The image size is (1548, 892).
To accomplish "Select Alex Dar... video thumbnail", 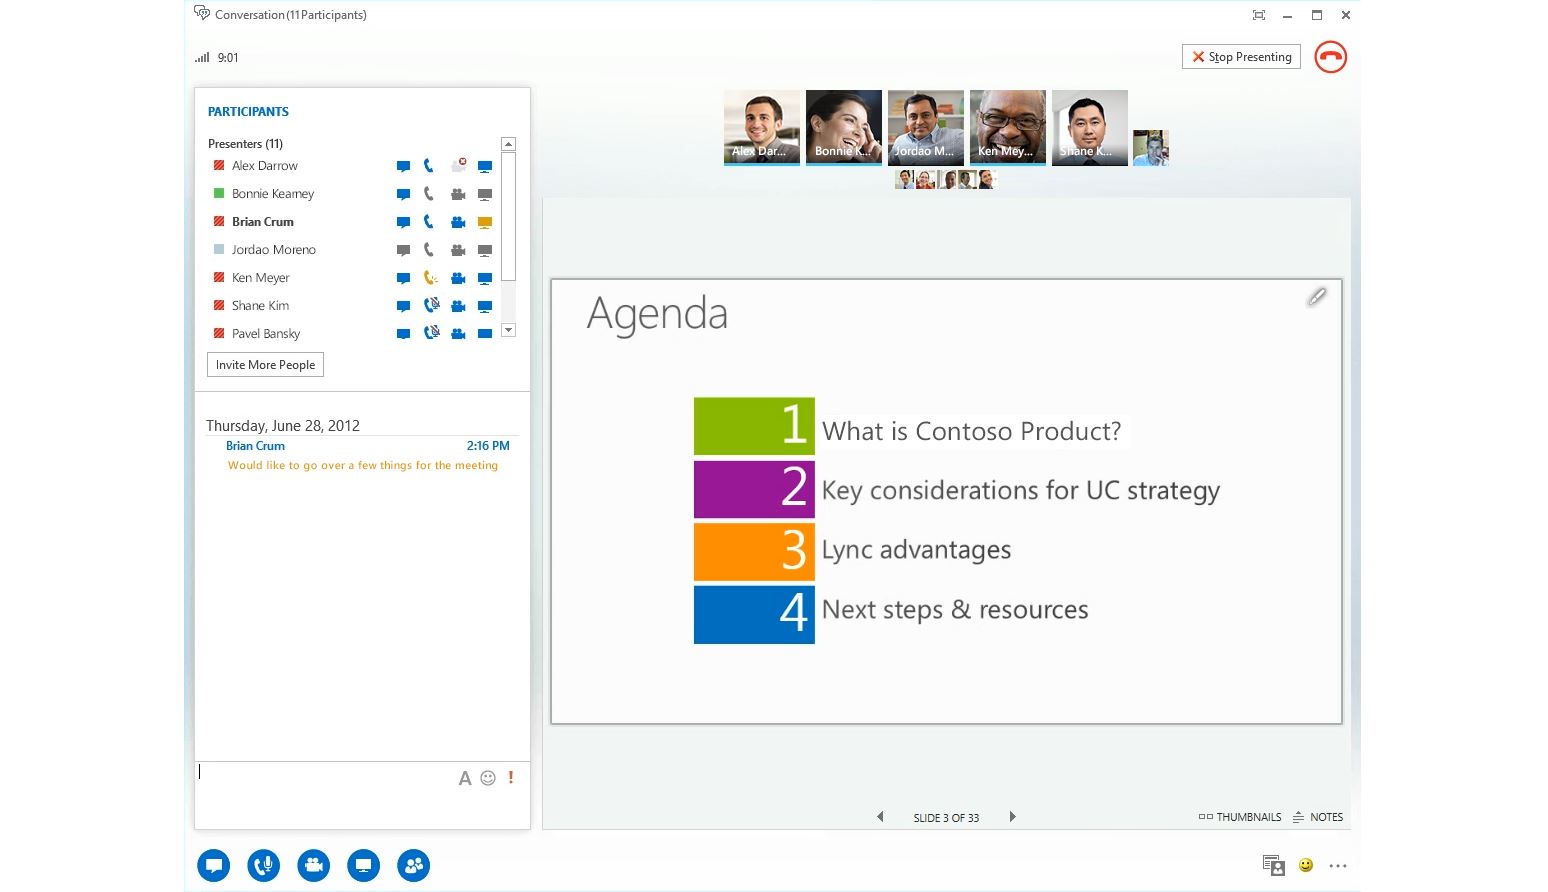I will point(762,127).
